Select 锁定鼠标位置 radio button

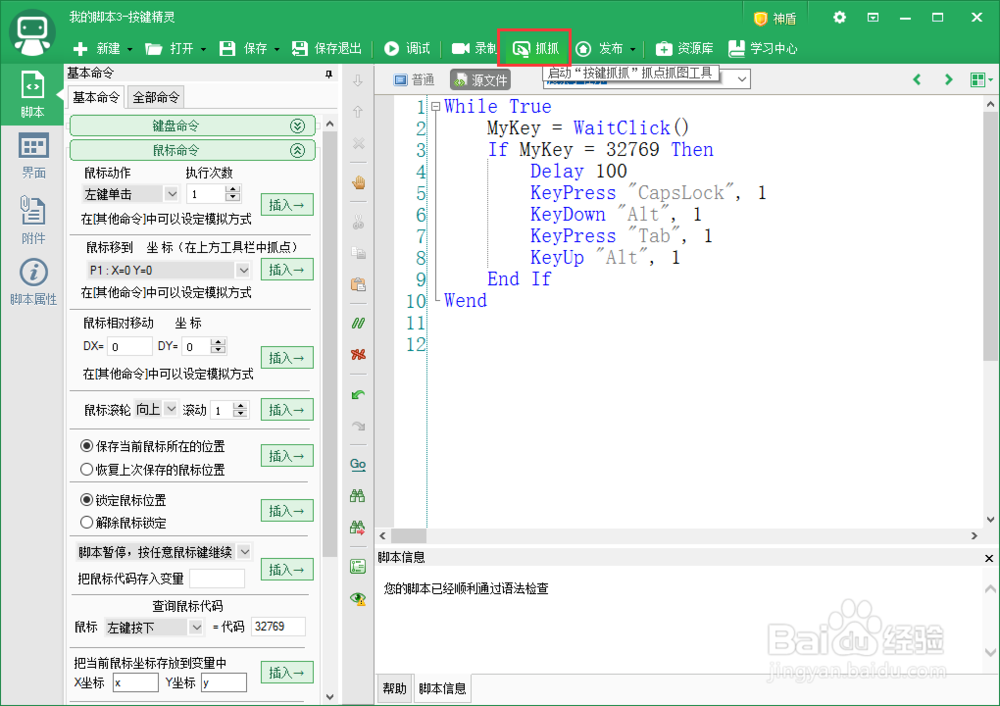[x=87, y=499]
